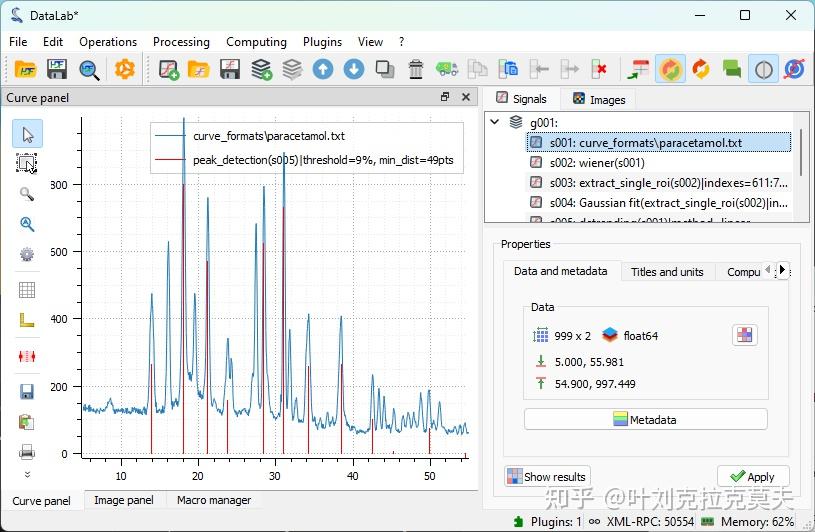Collapse the g001 group
This screenshot has height=532, width=815.
(x=495, y=122)
